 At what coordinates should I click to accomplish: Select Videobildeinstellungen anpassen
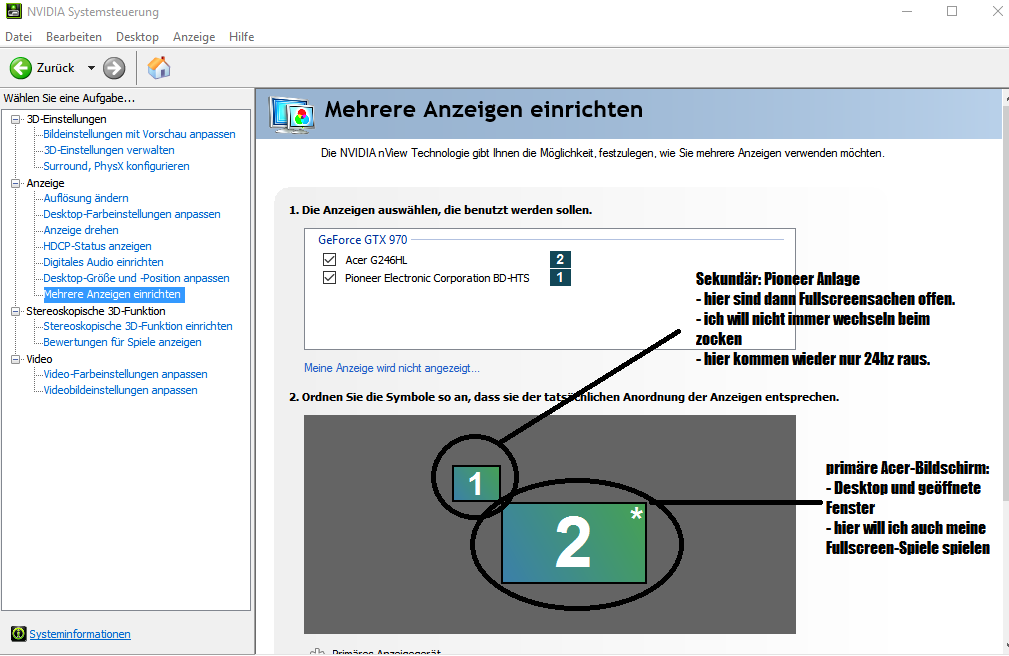pos(120,390)
